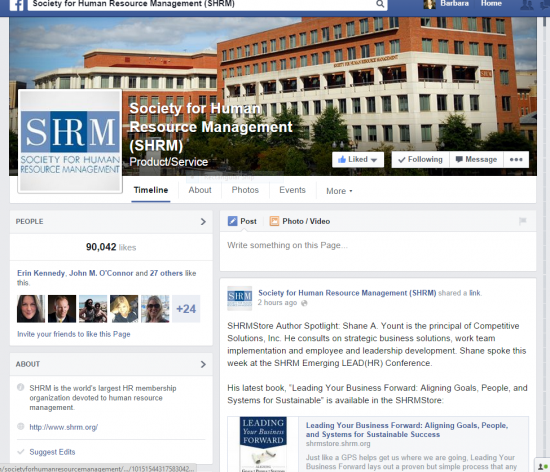This screenshot has width=550, height=472.
Task: Open the Photos tab
Action: tap(245, 190)
